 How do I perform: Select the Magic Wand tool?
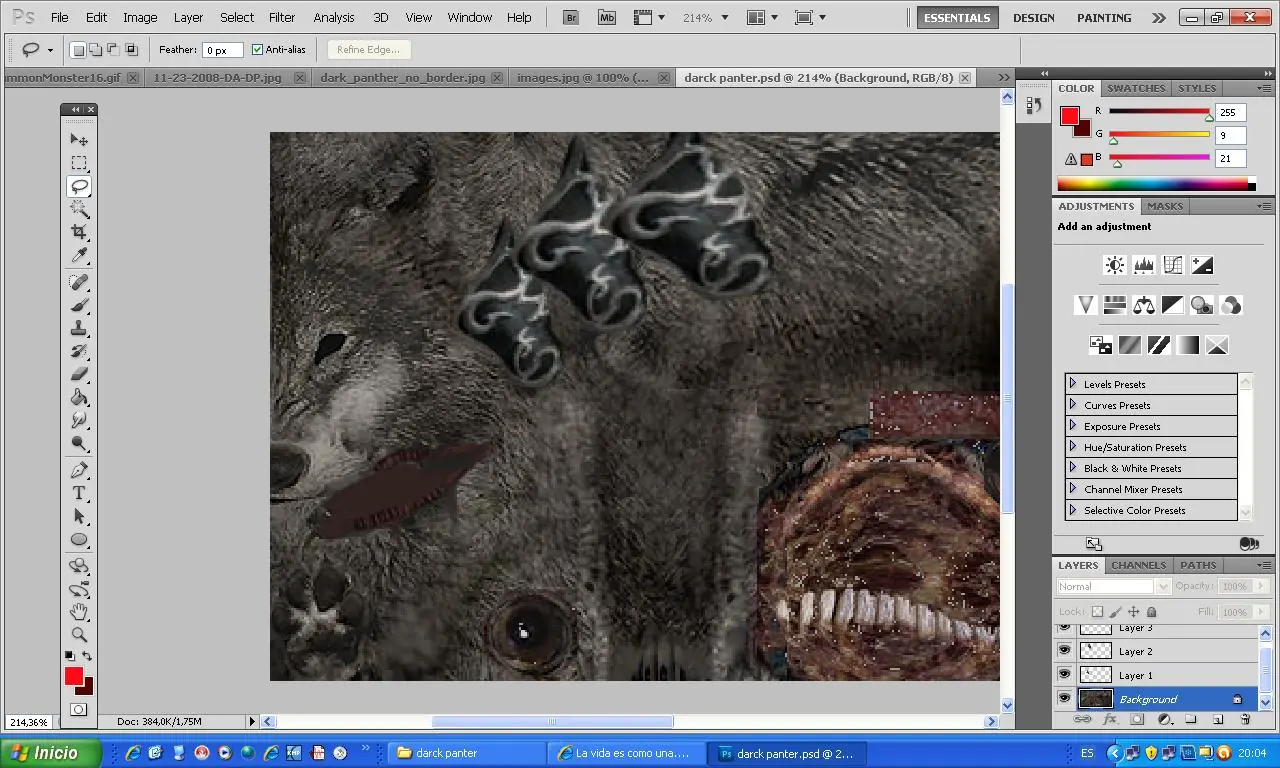pyautogui.click(x=79, y=210)
